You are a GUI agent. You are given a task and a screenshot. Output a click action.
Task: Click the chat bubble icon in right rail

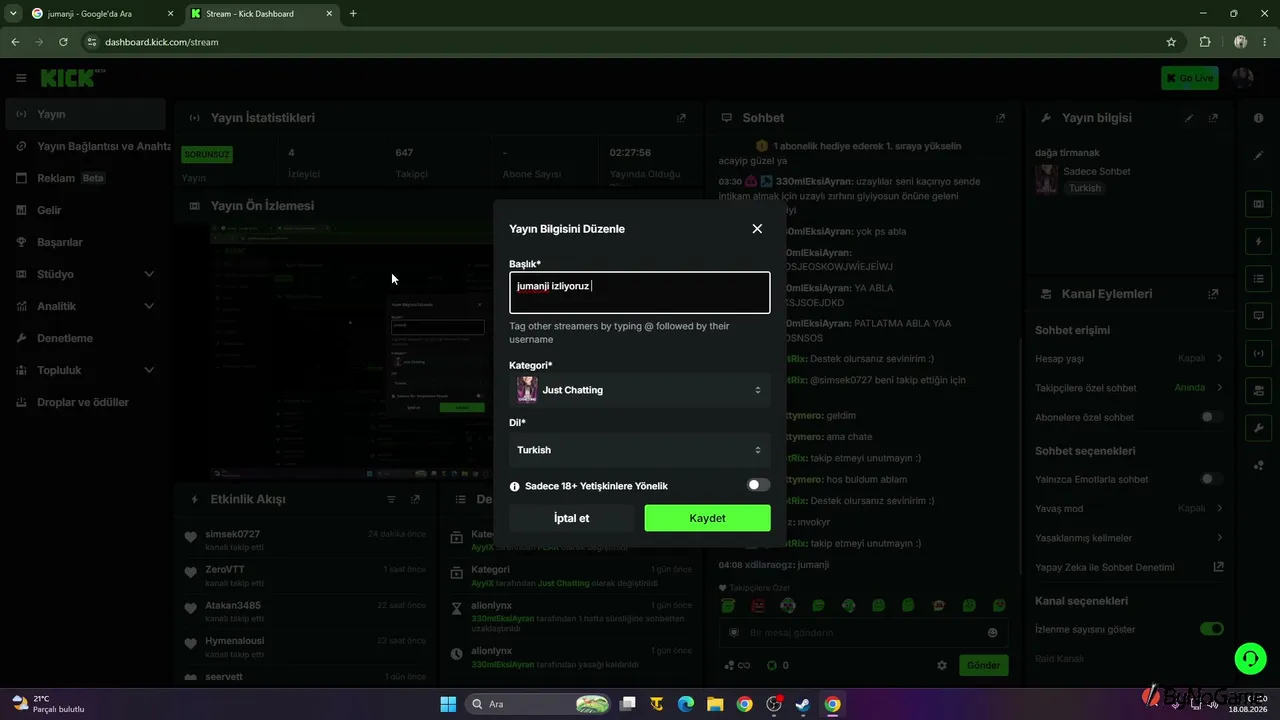coord(1259,315)
